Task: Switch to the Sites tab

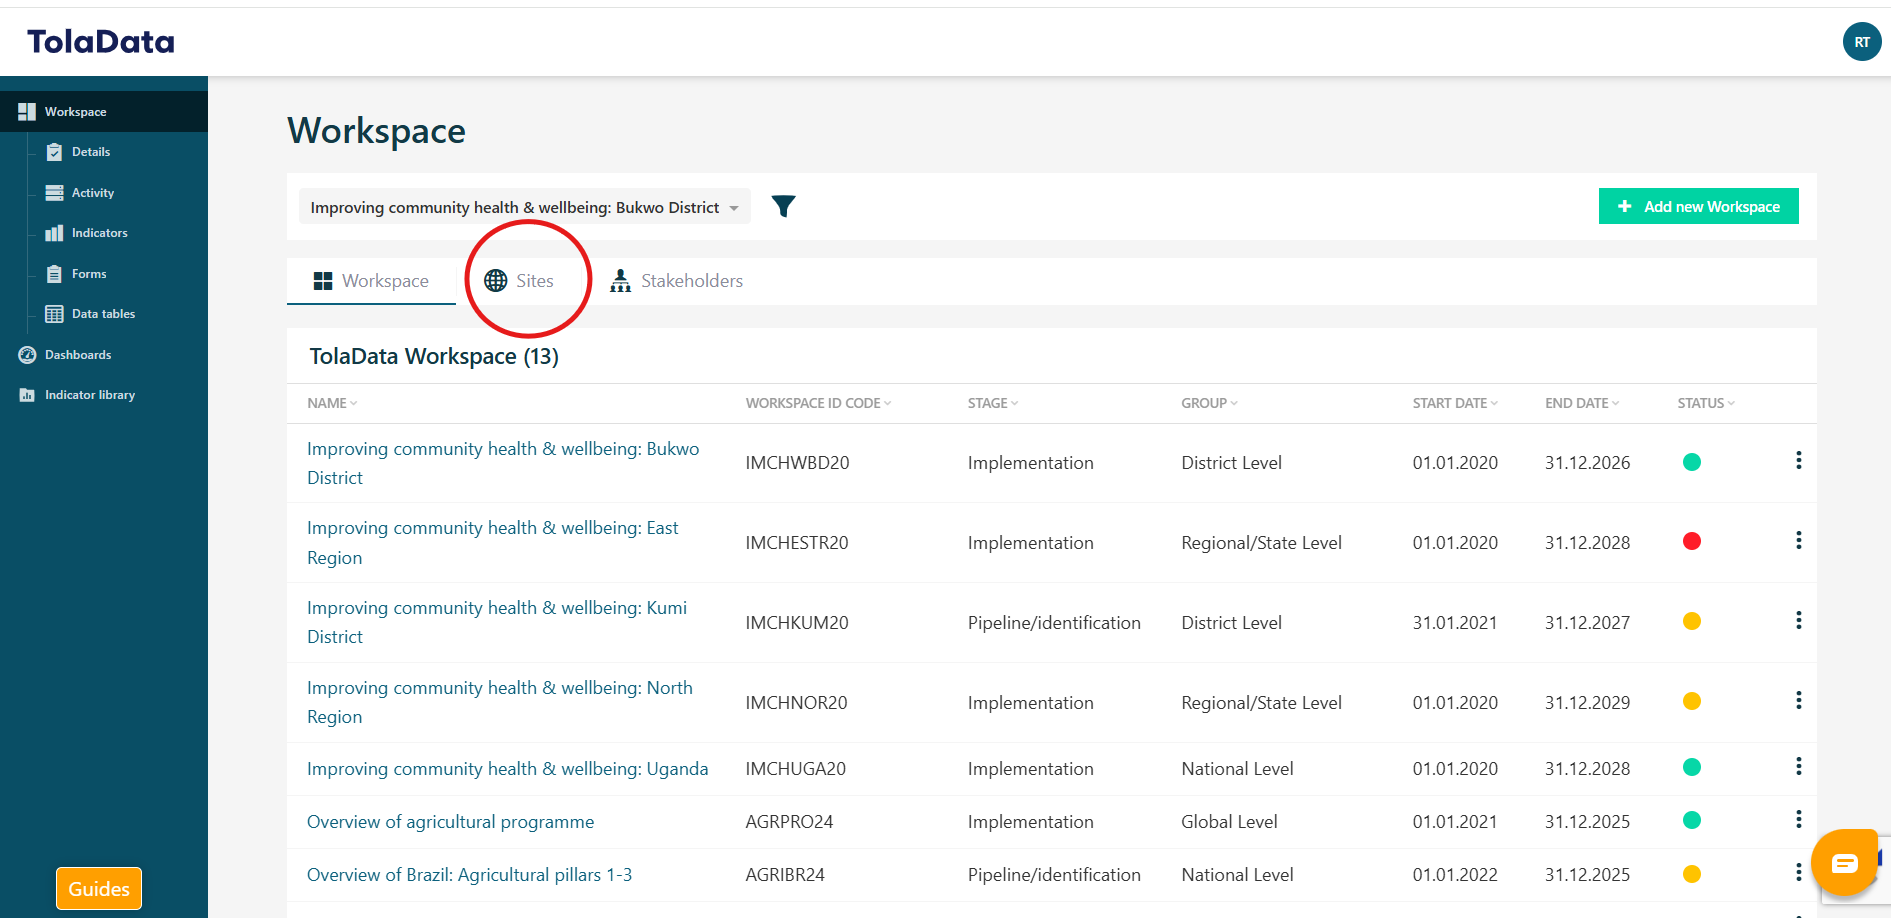Action: [520, 281]
